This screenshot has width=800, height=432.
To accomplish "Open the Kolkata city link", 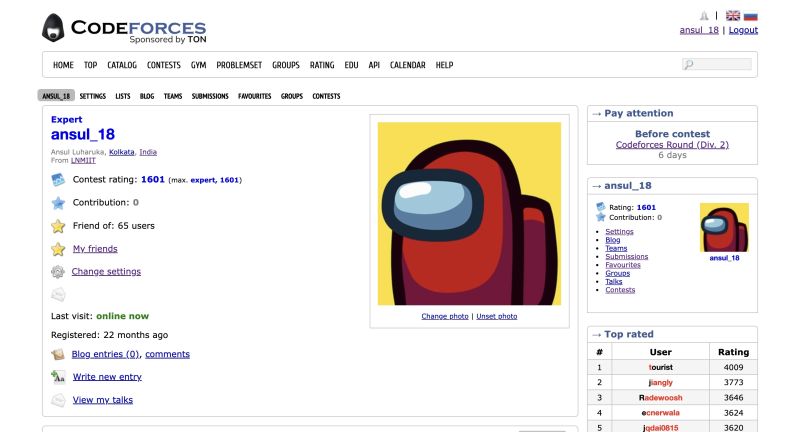I will [121, 152].
